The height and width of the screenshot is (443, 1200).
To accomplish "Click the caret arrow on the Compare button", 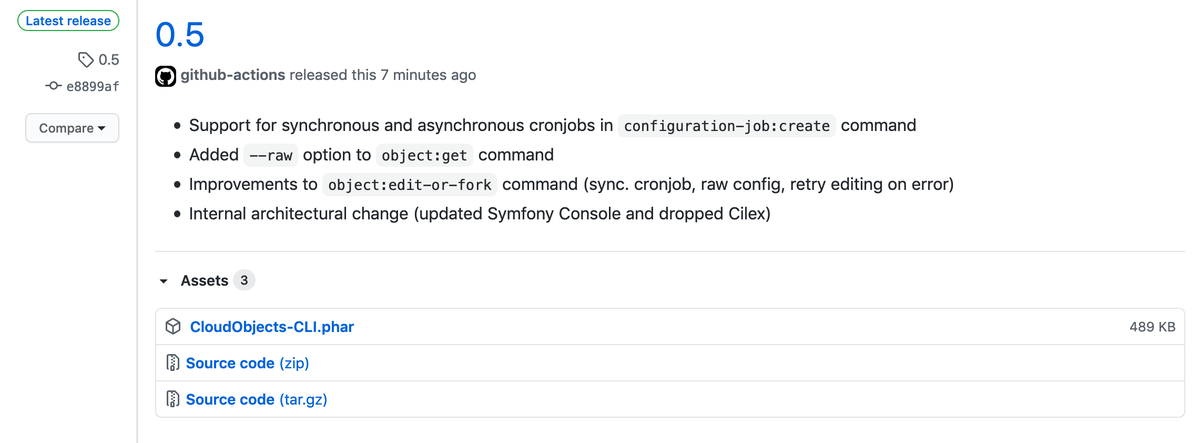I will click(102, 129).
